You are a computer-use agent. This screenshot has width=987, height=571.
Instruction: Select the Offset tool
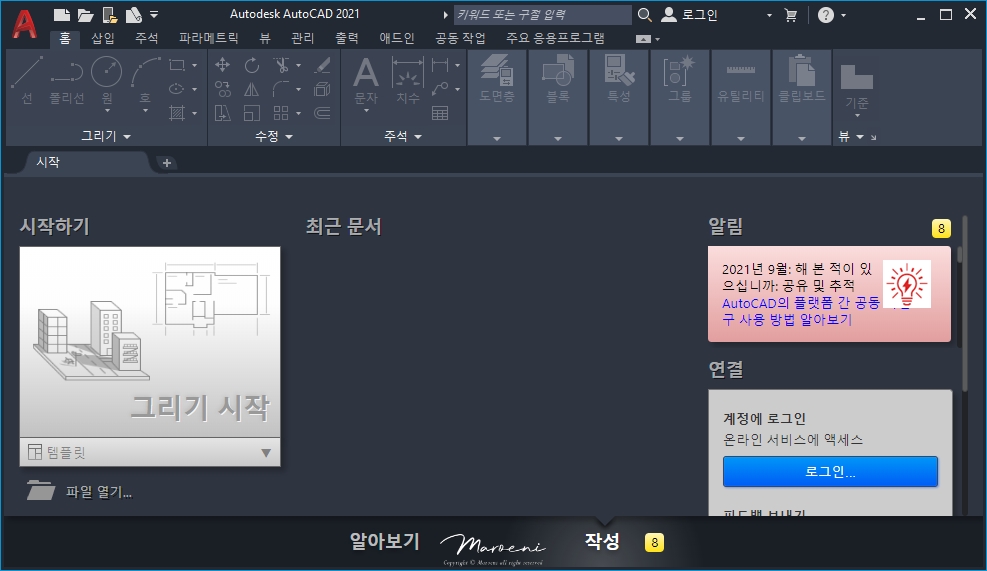click(322, 113)
